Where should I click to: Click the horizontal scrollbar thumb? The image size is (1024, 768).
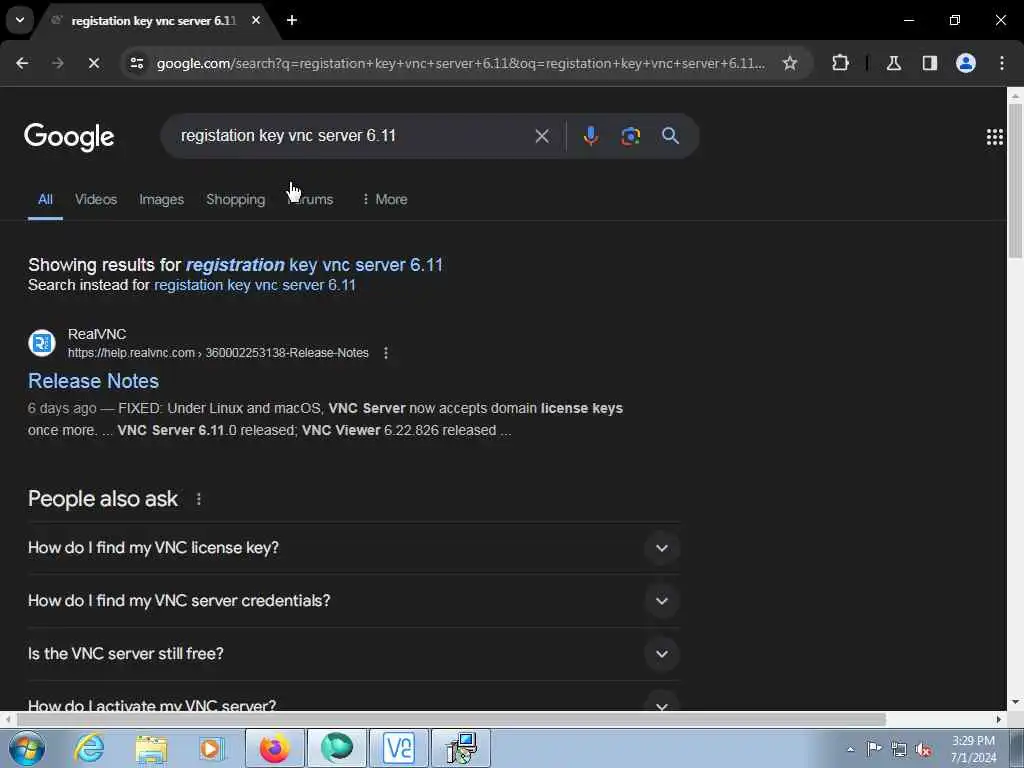click(x=451, y=719)
